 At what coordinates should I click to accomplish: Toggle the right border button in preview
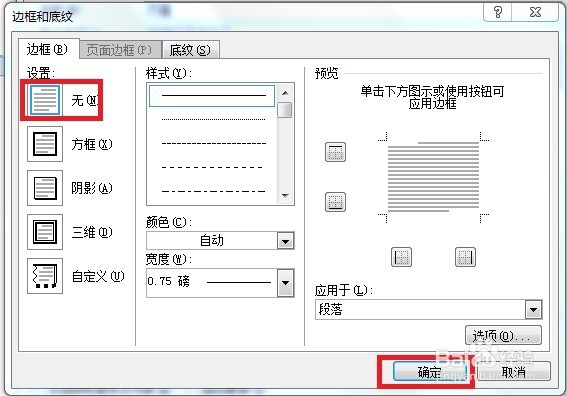click(x=465, y=257)
